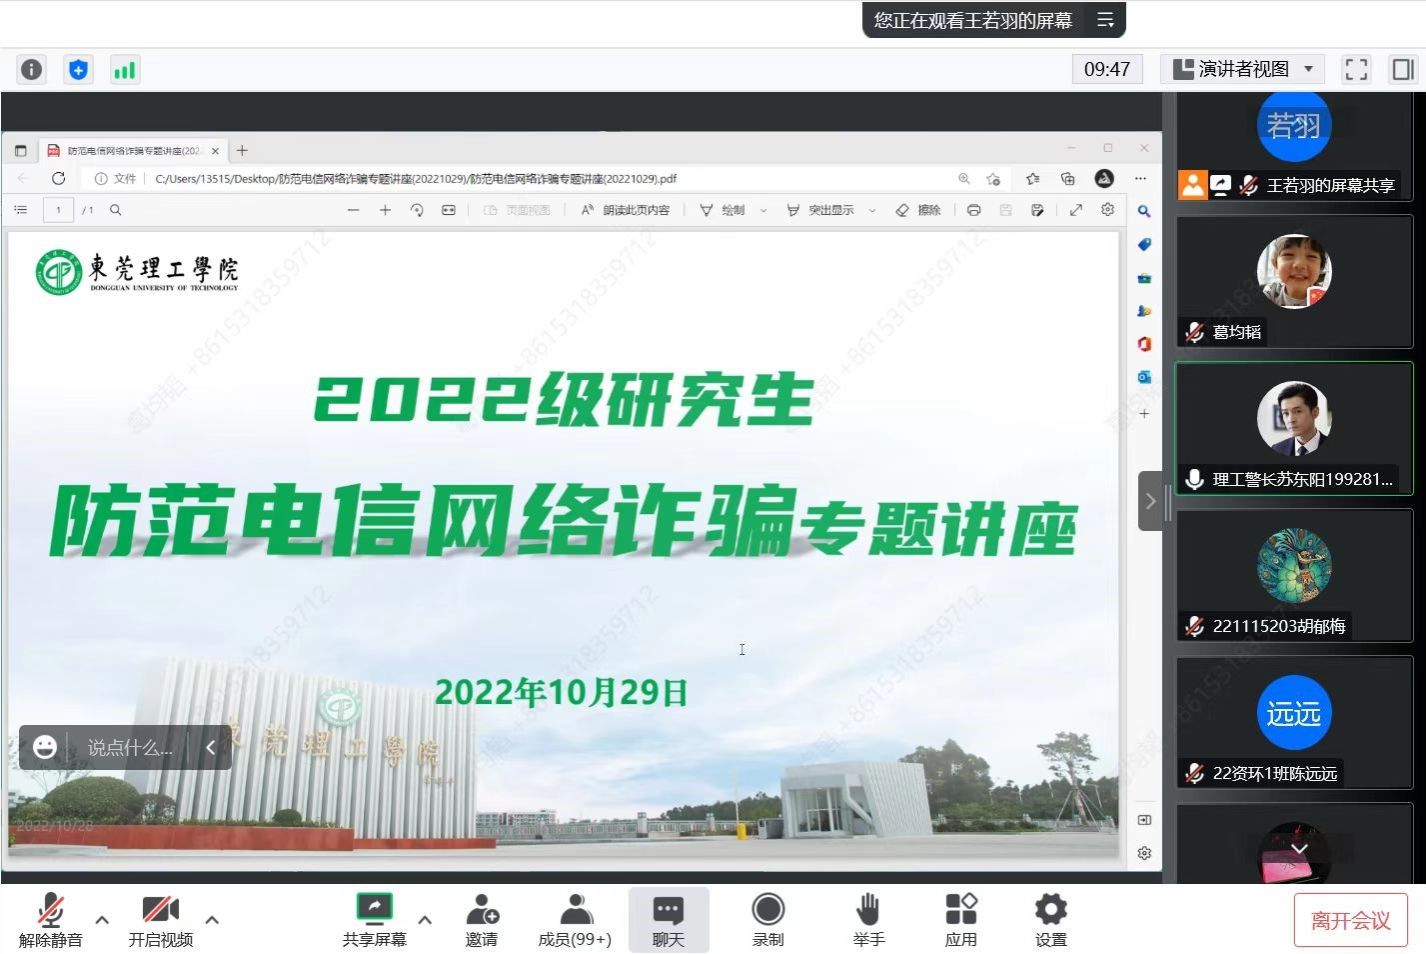1426x954 pixels.
Task: Open the Apps (应用) panel
Action: 960,919
